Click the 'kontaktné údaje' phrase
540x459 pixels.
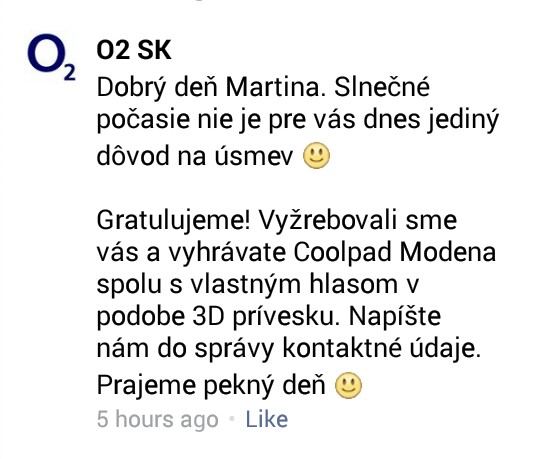[381, 348]
